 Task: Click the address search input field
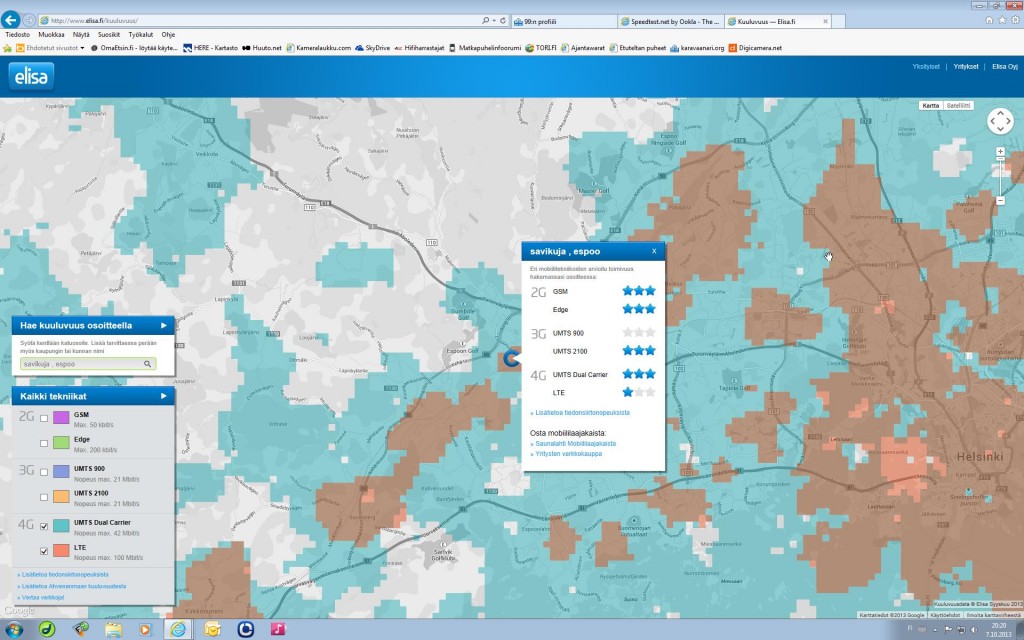coord(80,364)
